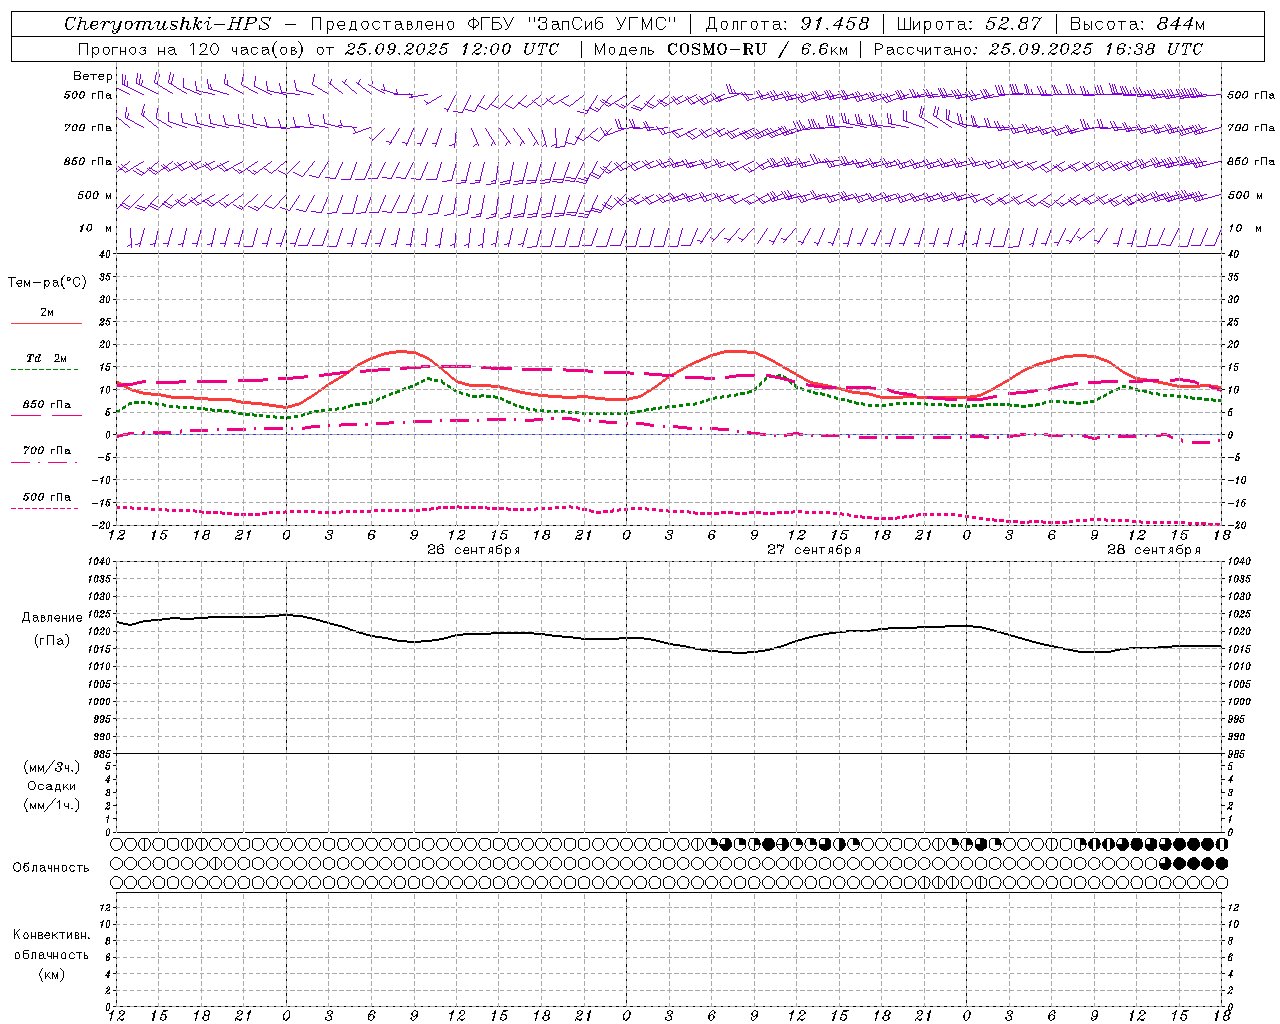Click the Cheryomushki-HPS station title
Image resolution: width=1280 pixels, height=1024 pixels.
pyautogui.click(x=167, y=24)
